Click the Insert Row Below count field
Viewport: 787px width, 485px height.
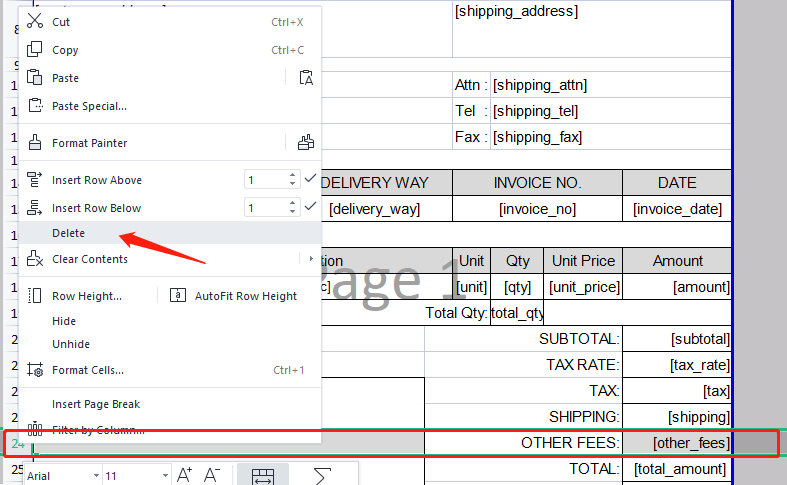[x=264, y=208]
